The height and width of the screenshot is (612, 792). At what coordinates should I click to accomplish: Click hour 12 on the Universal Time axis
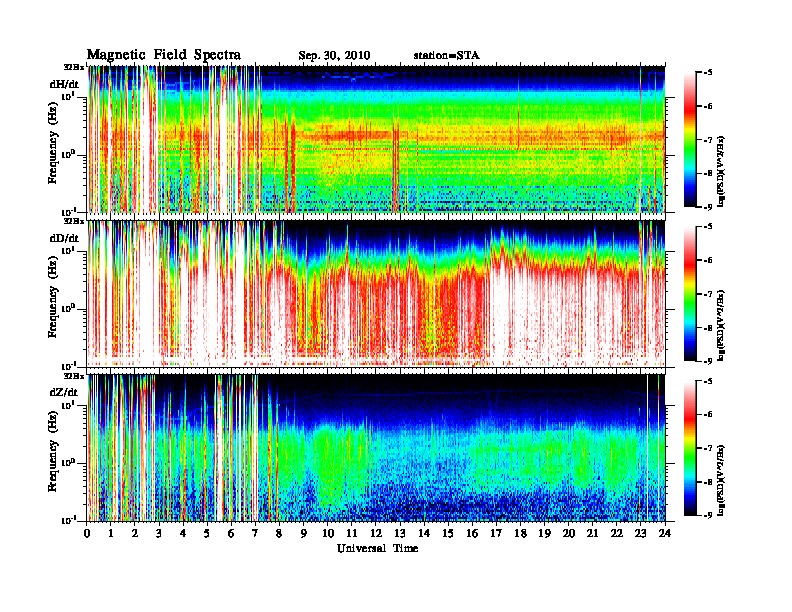(376, 534)
